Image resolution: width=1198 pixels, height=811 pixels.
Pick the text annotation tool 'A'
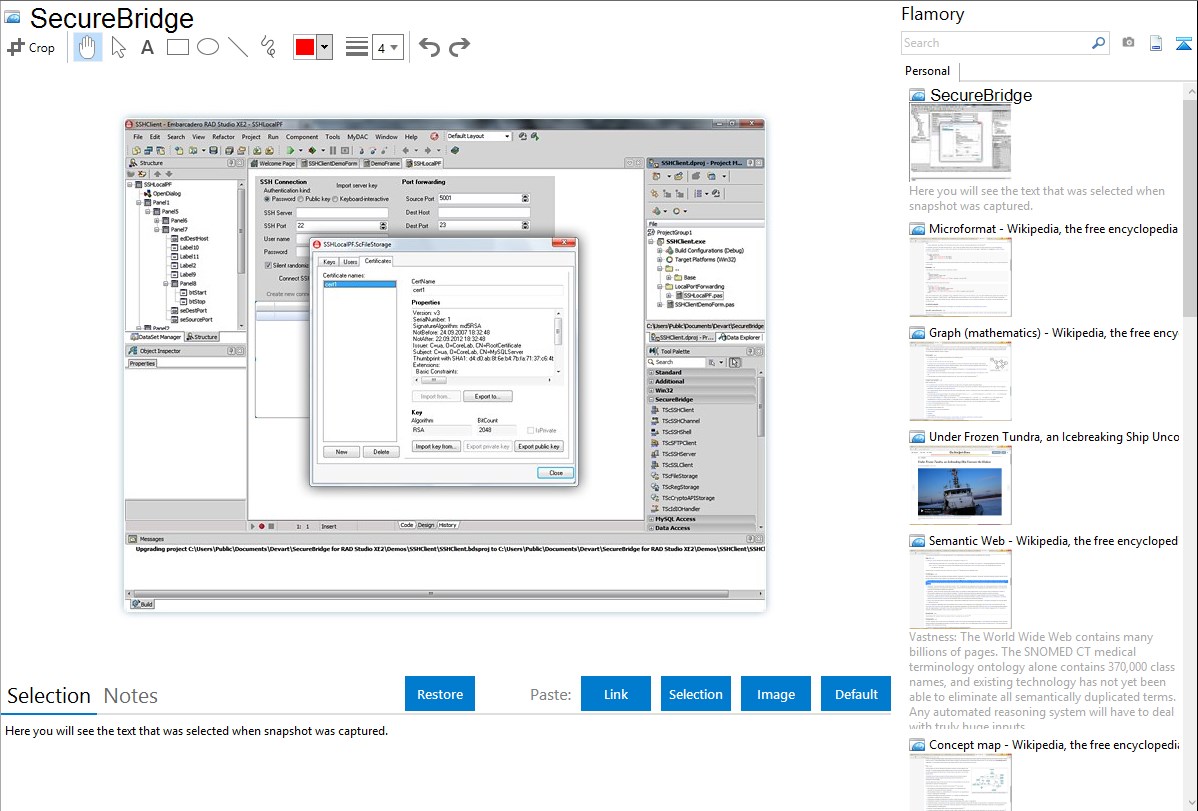tap(147, 47)
